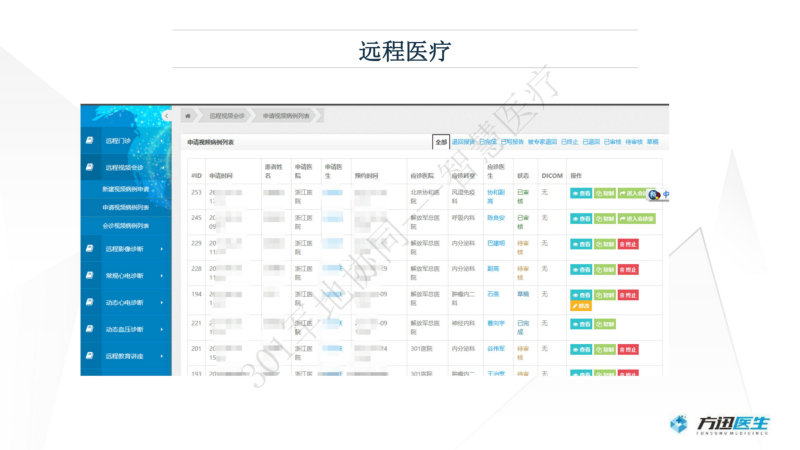Click the icon beside 动态血压诊断
This screenshot has height=450, width=800.
click(89, 329)
